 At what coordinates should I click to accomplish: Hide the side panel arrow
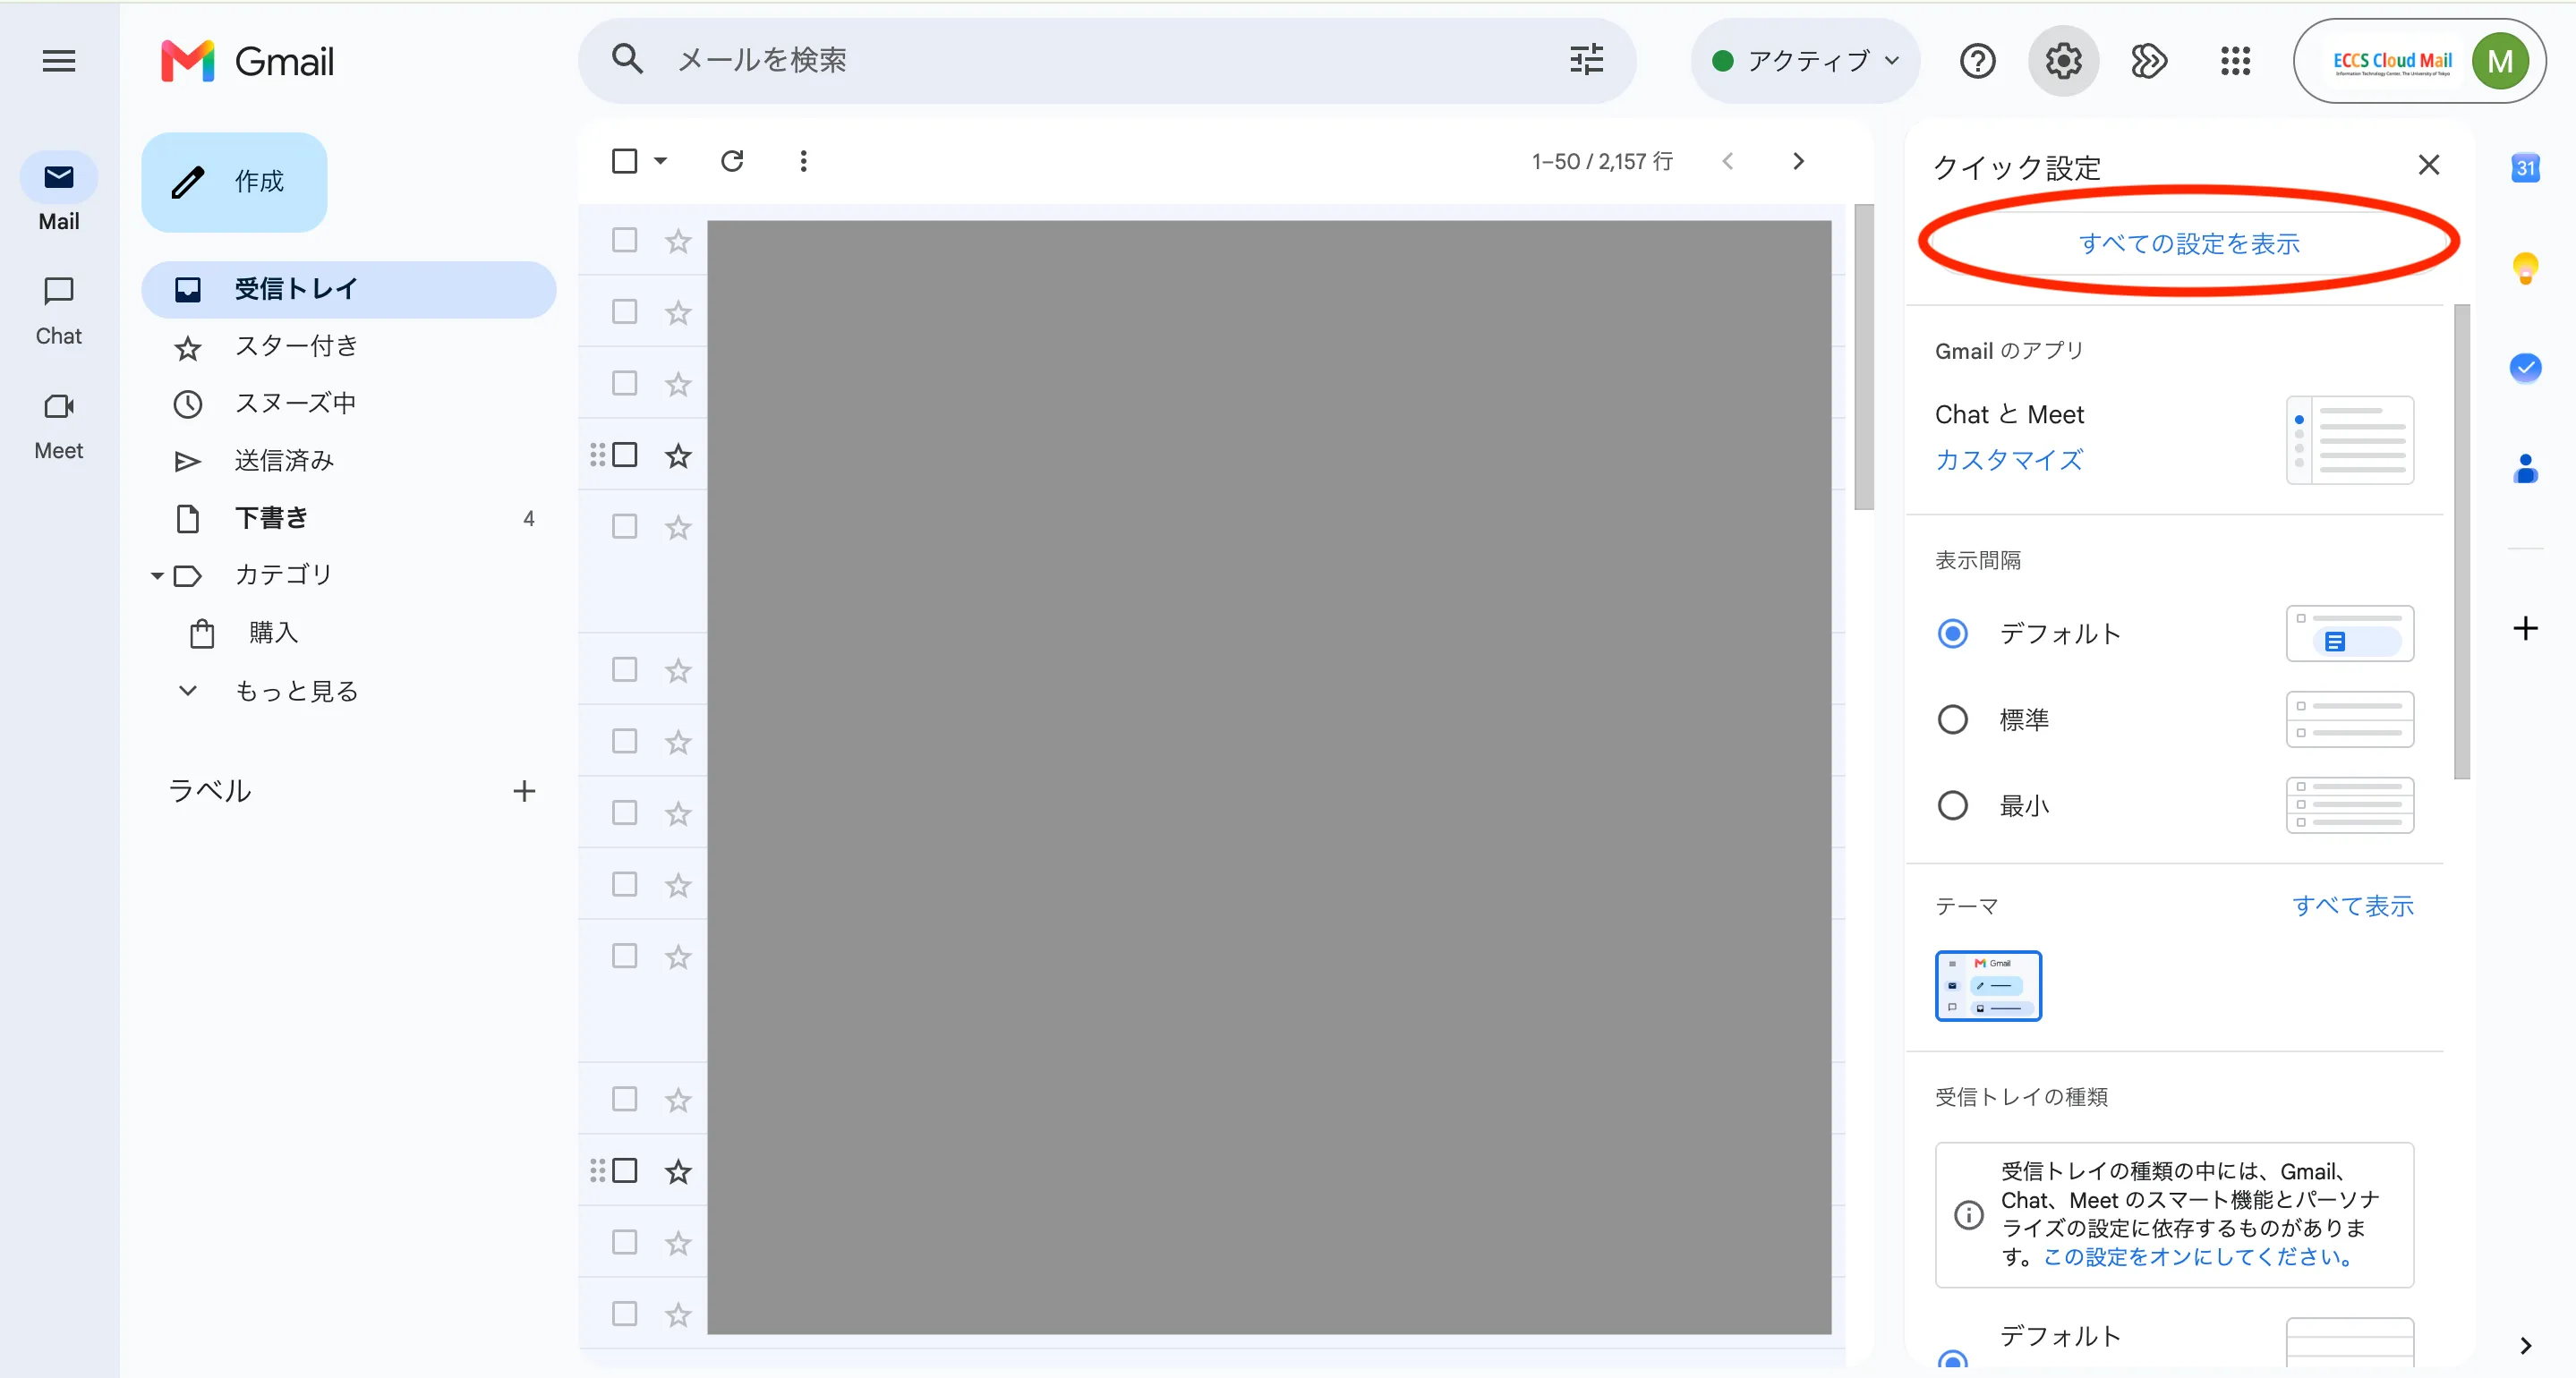pos(2525,1346)
